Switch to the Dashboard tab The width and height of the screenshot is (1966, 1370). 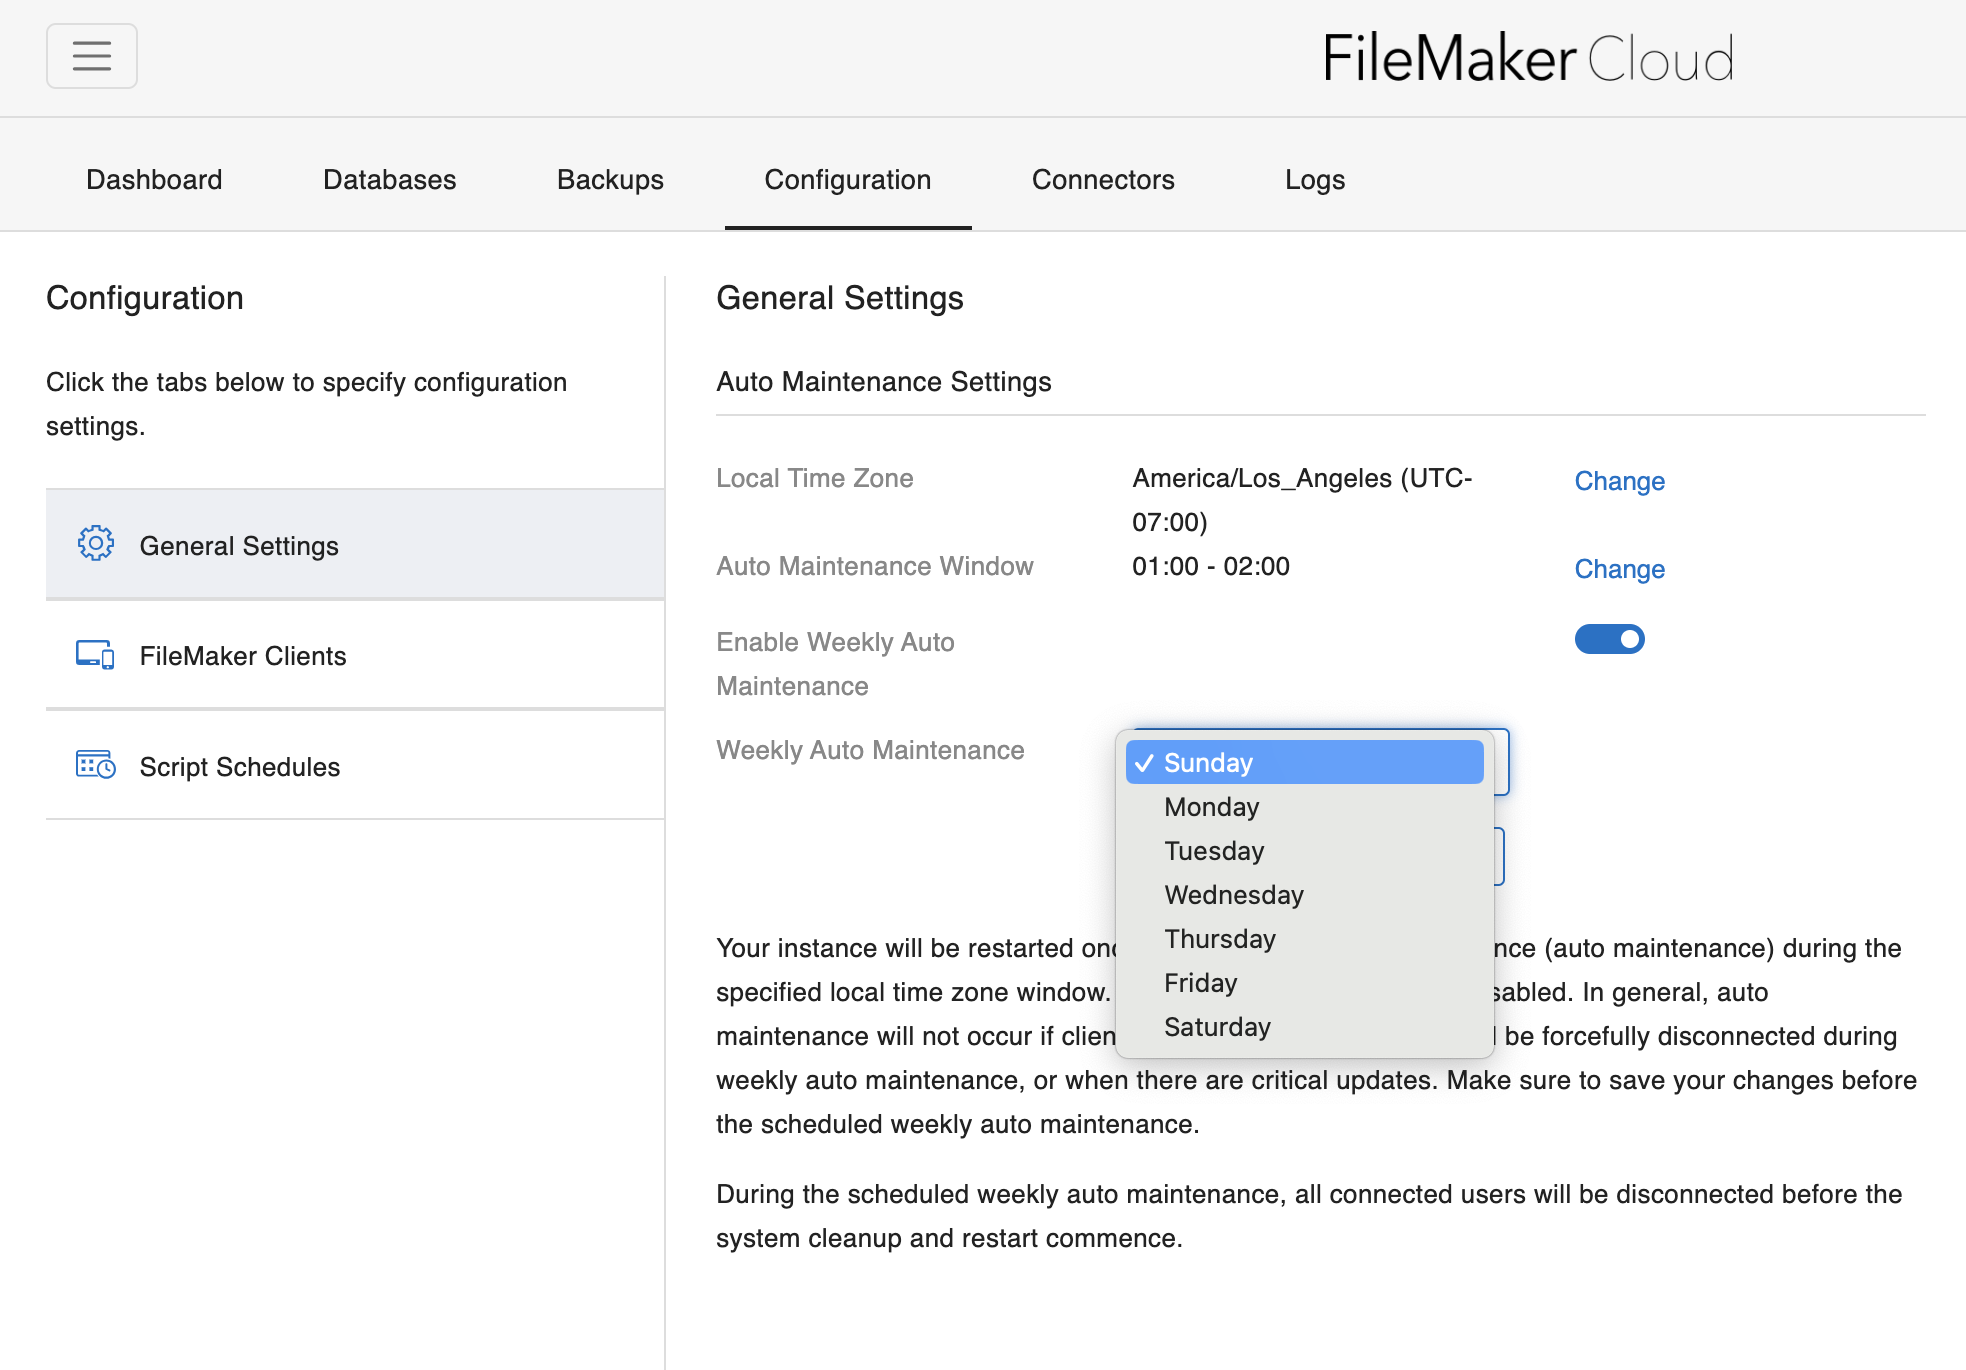click(154, 180)
